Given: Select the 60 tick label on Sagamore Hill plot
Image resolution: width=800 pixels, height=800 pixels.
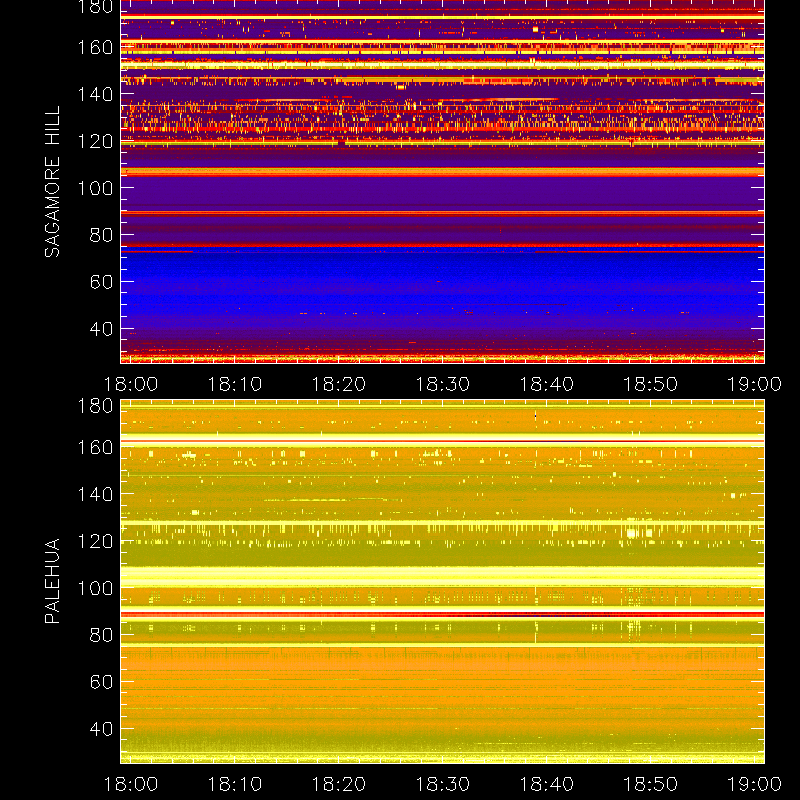Looking at the screenshot, I should click(x=101, y=282).
